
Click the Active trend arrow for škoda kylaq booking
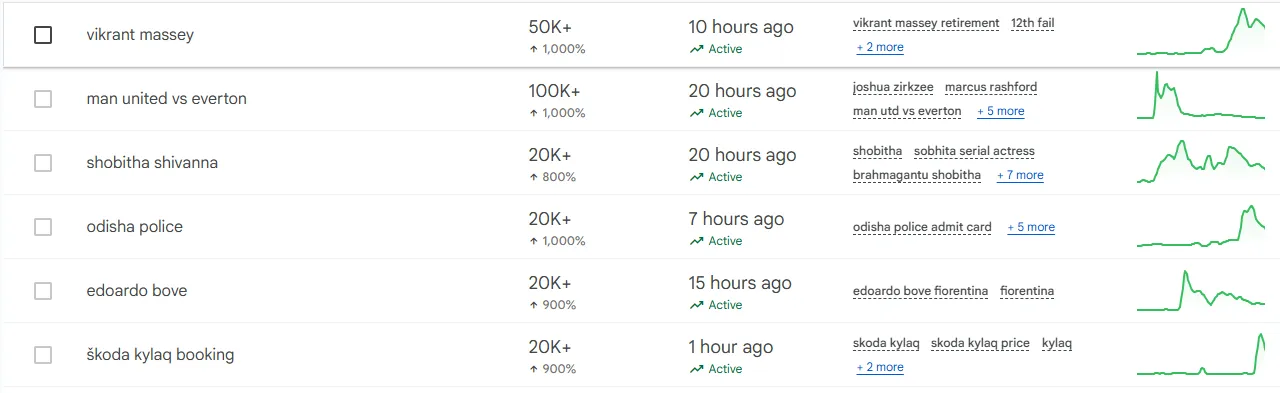pos(696,369)
